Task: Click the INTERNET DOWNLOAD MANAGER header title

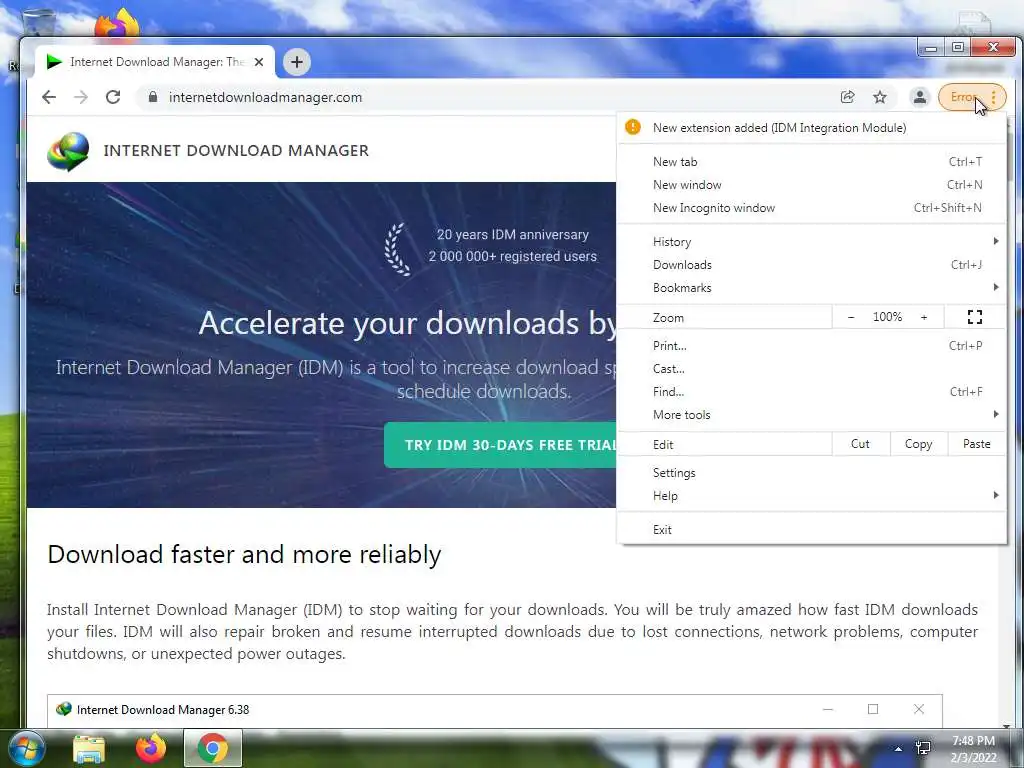Action: pos(236,151)
